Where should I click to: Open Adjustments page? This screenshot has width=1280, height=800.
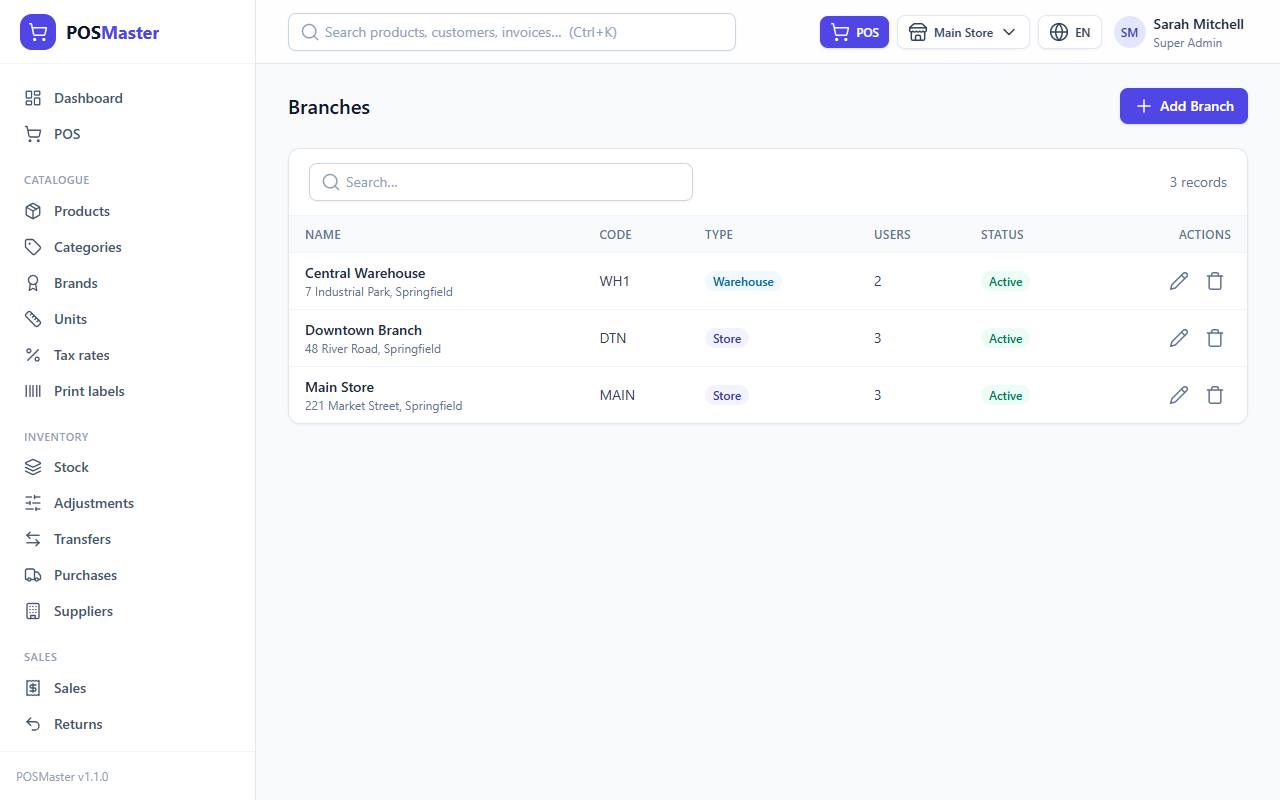point(127,503)
